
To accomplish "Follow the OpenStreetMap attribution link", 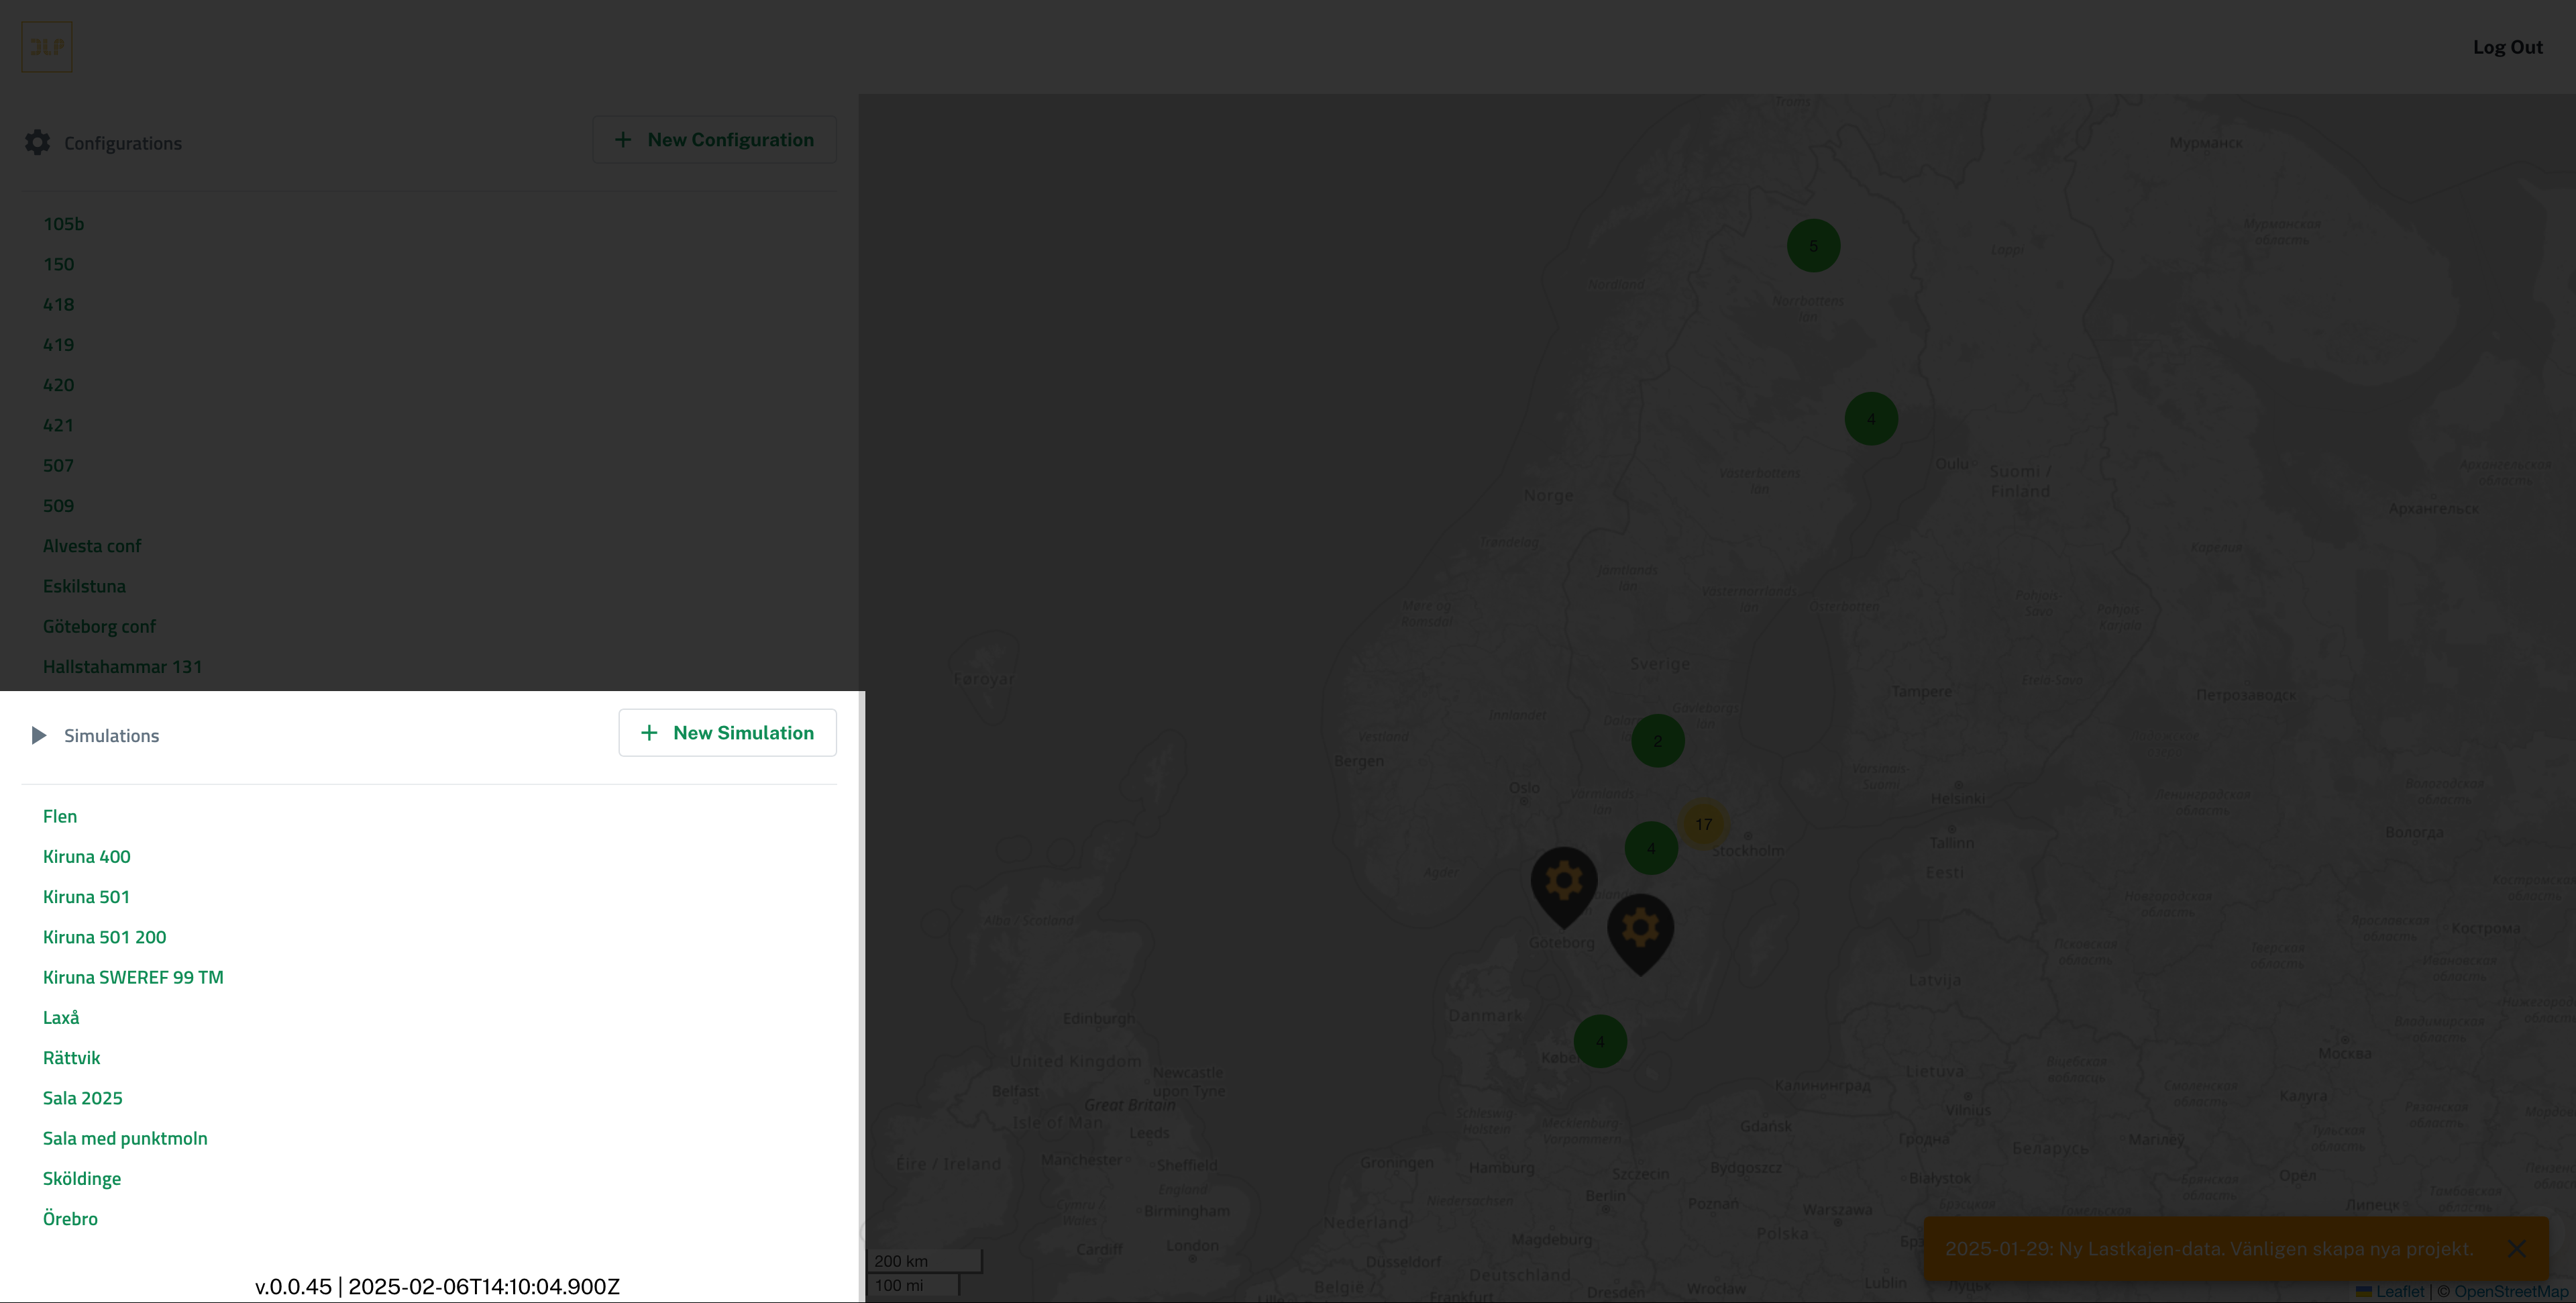I will click(x=2511, y=1291).
